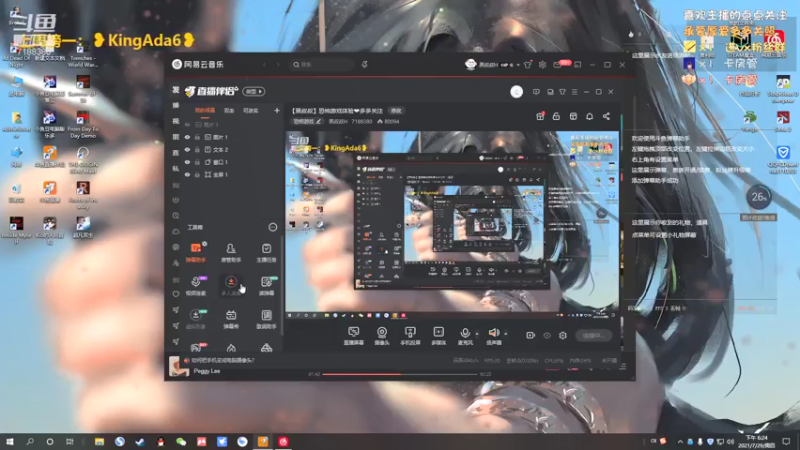Toggle lock on the 全屏 1 layer
Screen dimensions: 800x450
pyautogui.click(x=197, y=174)
